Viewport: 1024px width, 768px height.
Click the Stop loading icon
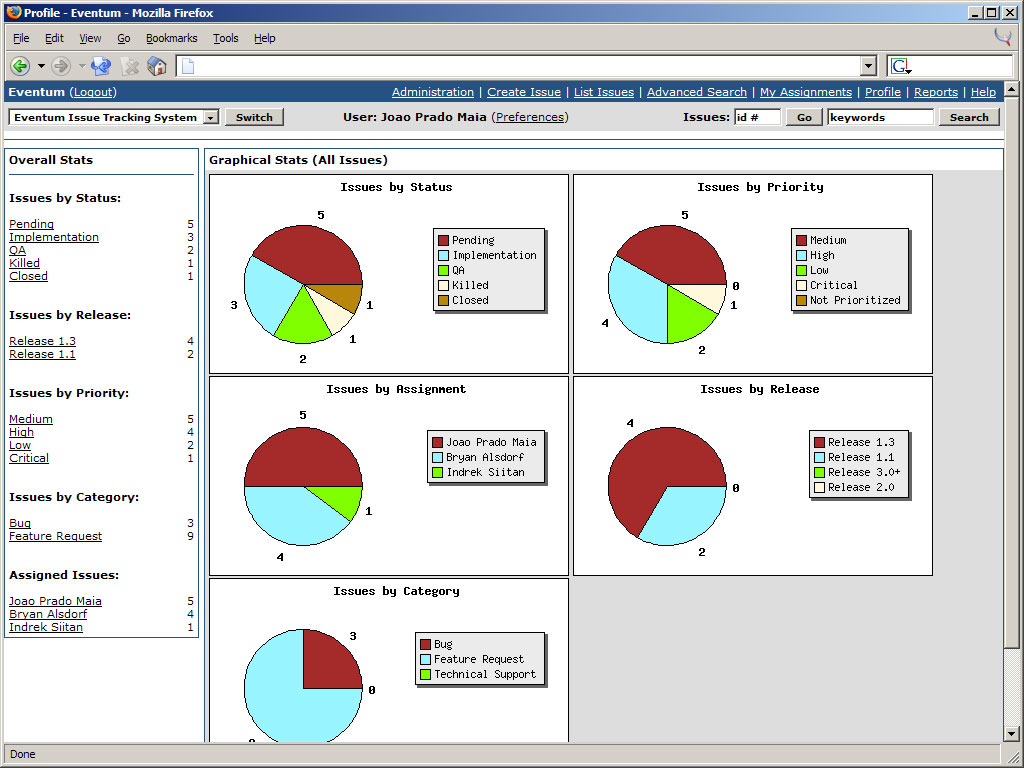pos(130,66)
